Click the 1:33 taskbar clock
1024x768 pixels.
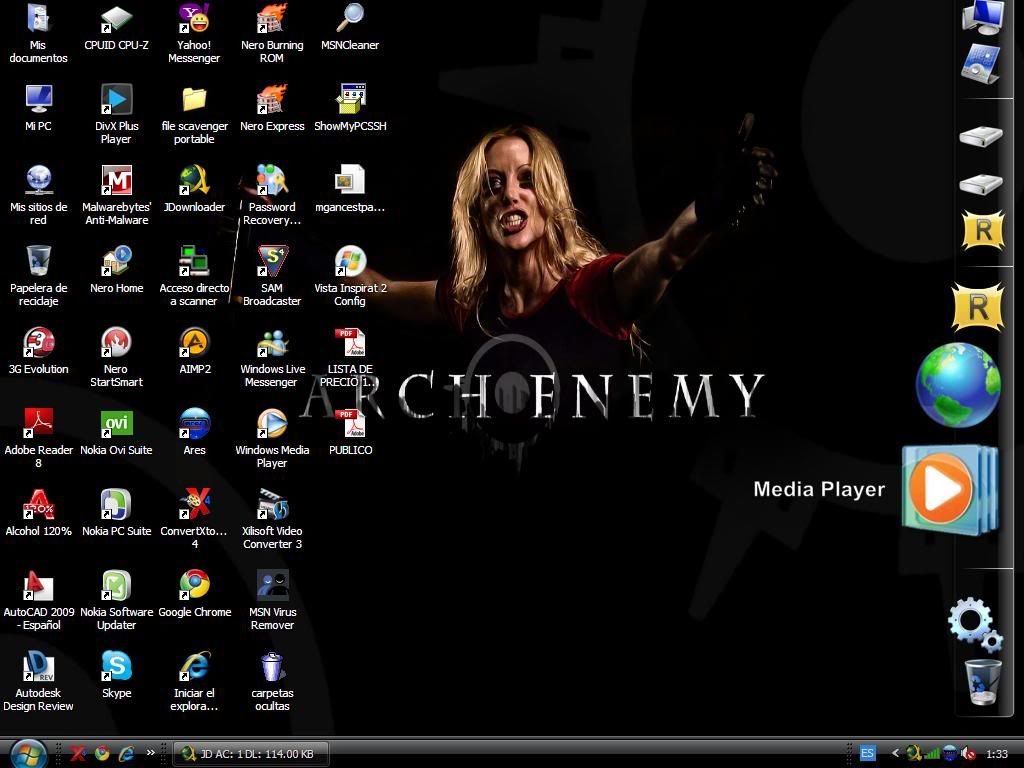click(x=997, y=754)
